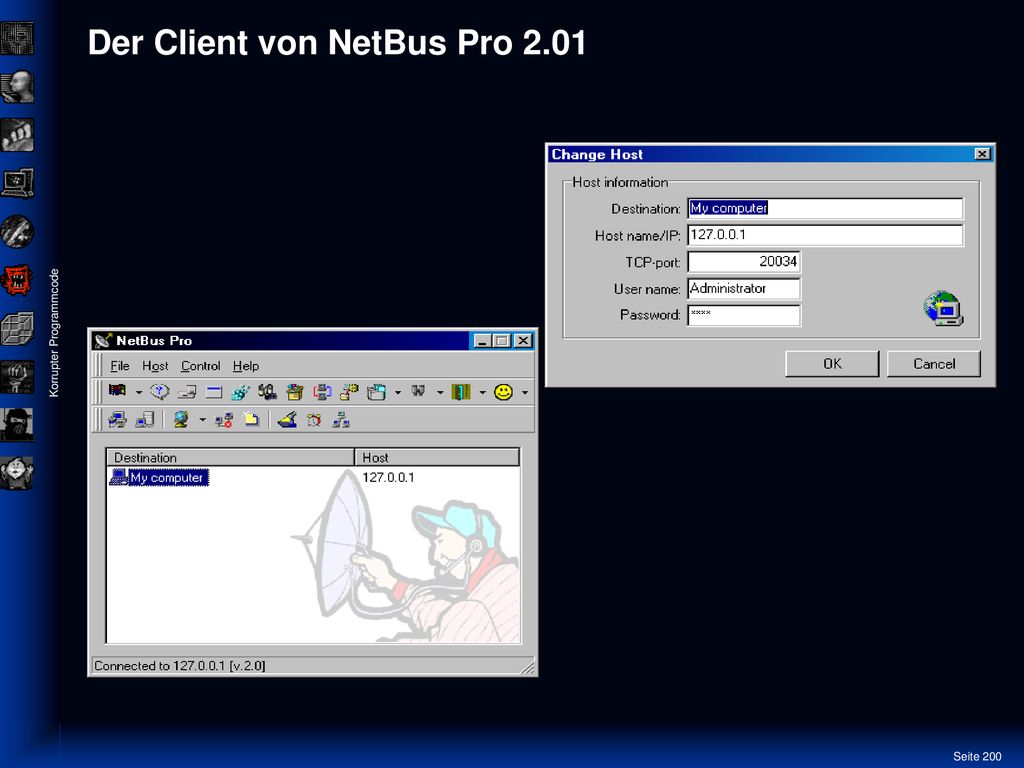Select My computer entry in destination list

coord(159,477)
